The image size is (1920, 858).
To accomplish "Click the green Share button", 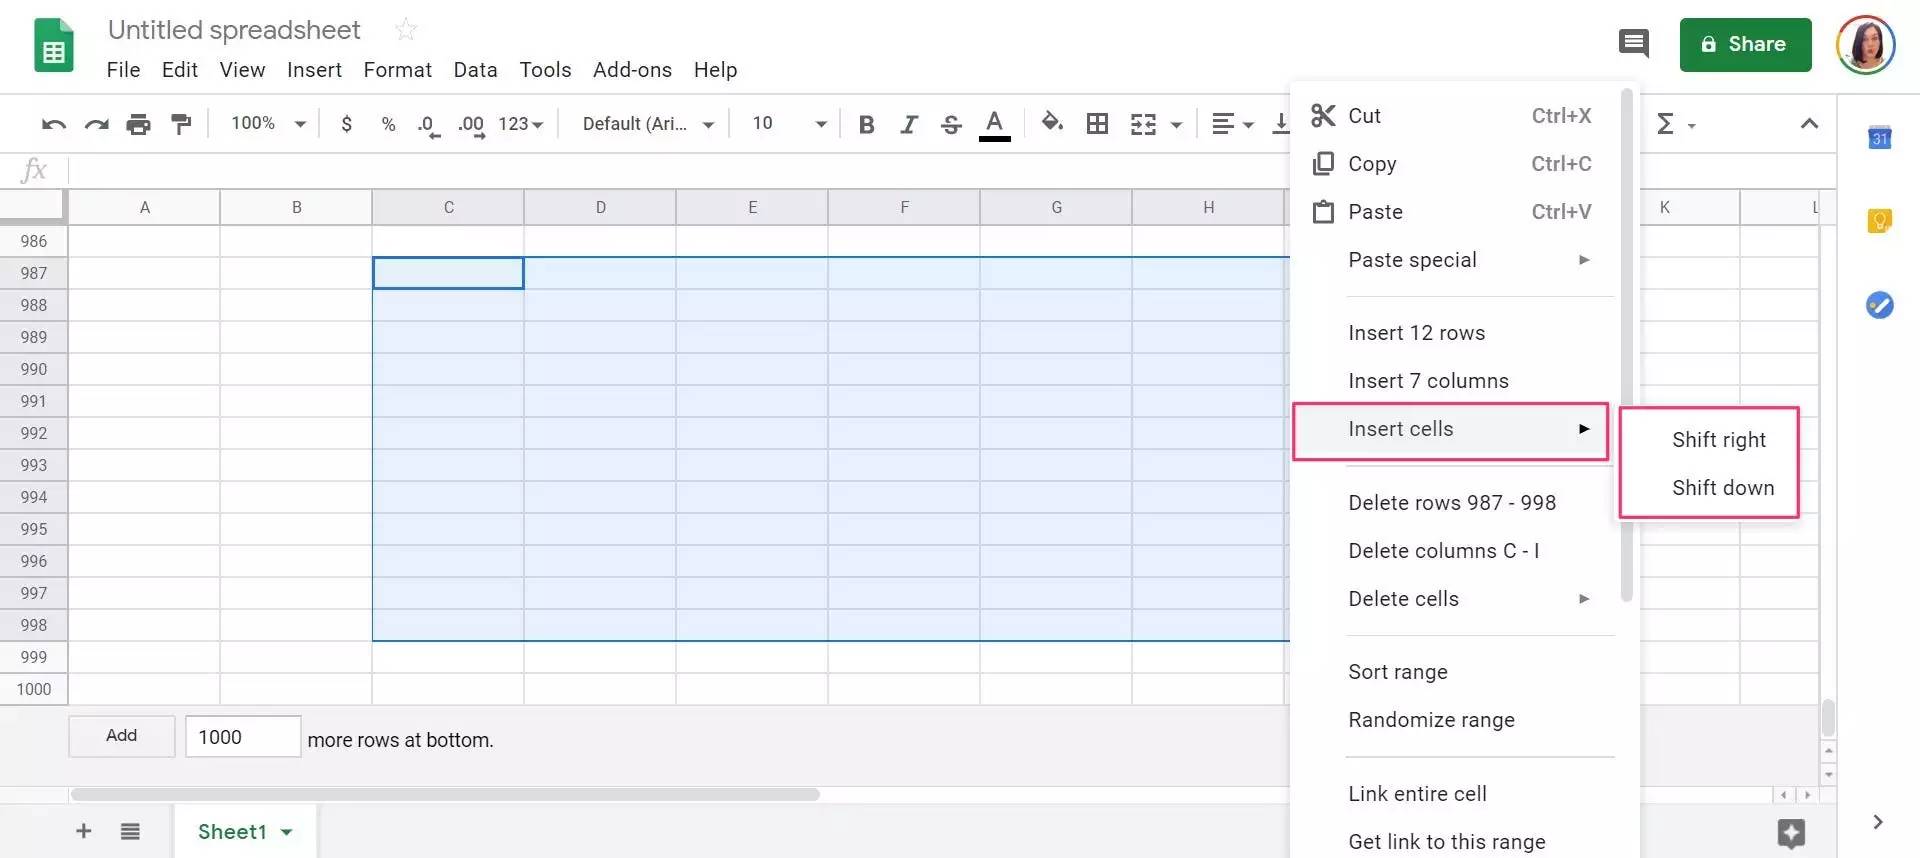I will point(1745,45).
